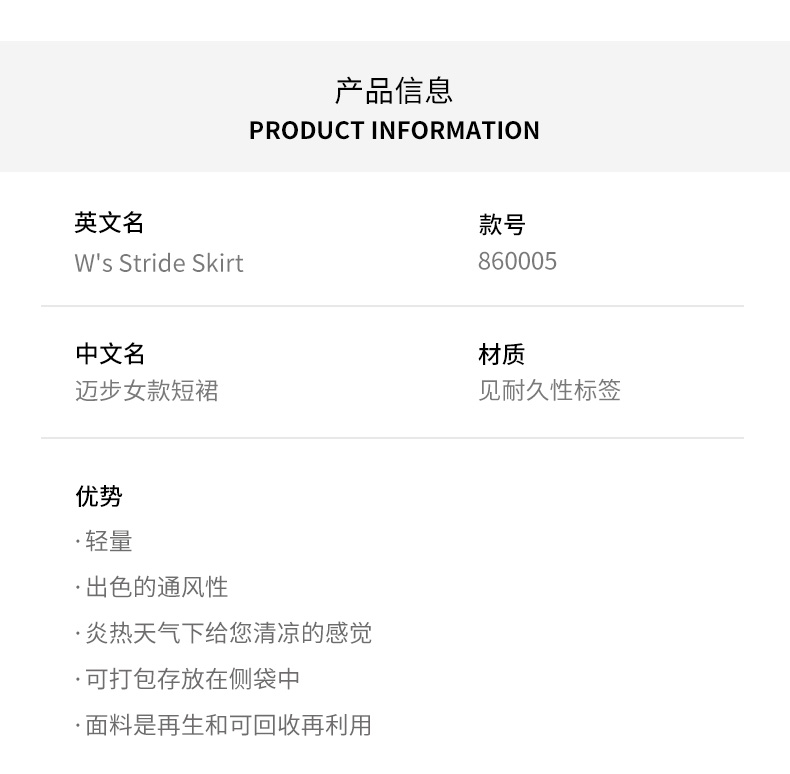Click the word PRODUCT in the header
This screenshot has width=790, height=774.
click(307, 130)
